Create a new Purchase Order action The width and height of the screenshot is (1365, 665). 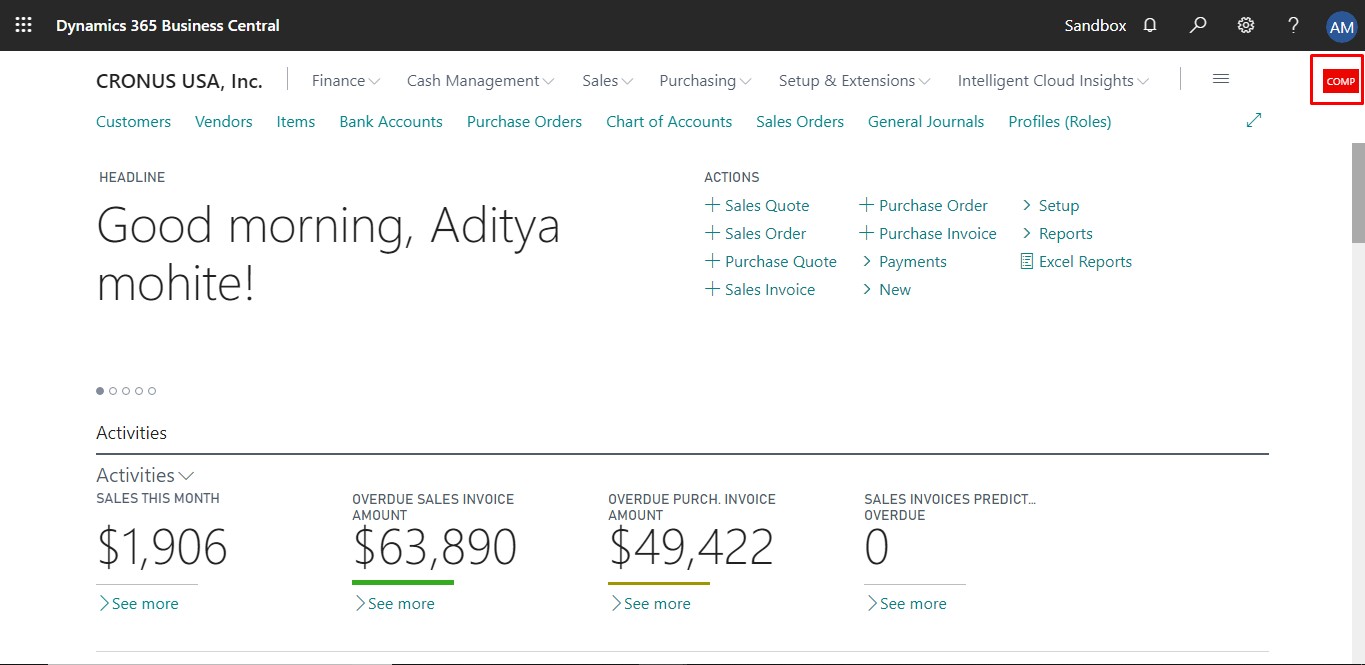coord(924,205)
